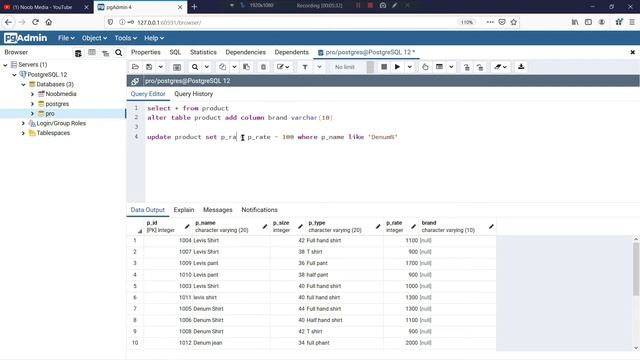Click the Paste rows icon

click(x=246, y=67)
